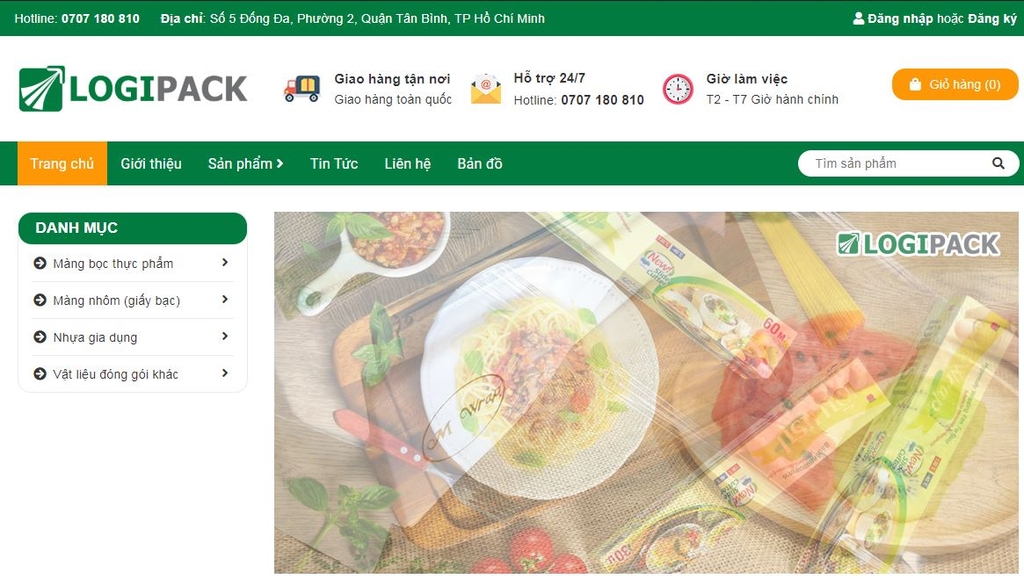
Task: Click the magnifier search icon
Action: (998, 163)
